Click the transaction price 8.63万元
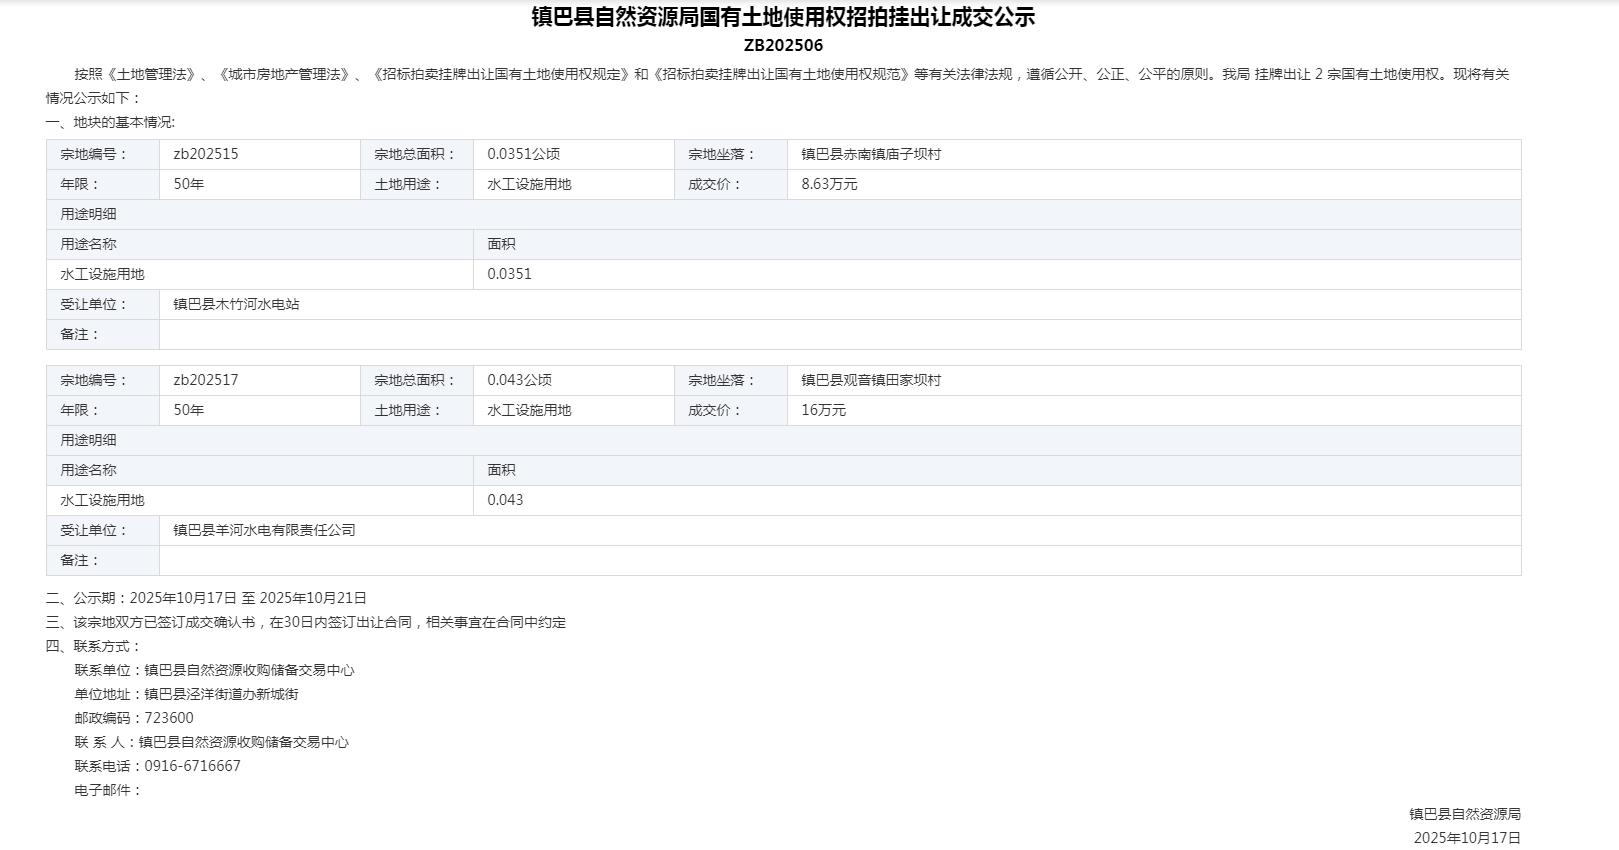1619x850 pixels. click(x=829, y=184)
